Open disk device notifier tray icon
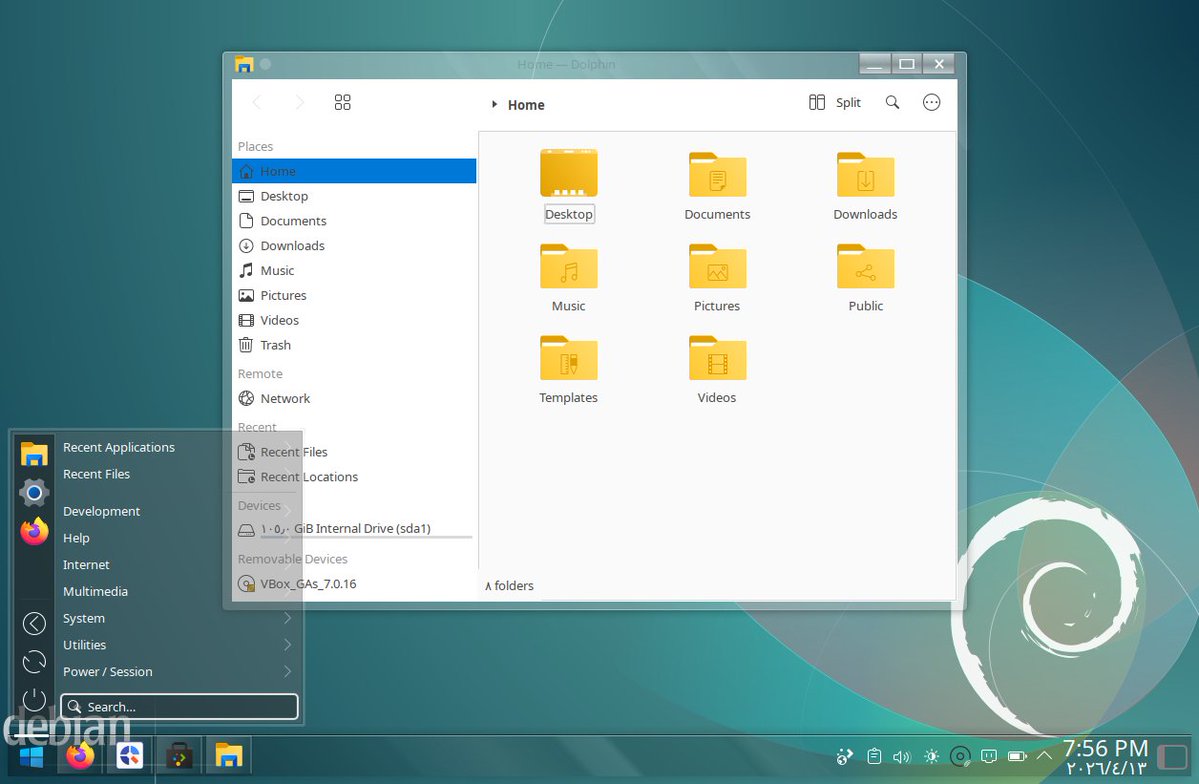The image size is (1199, 784). click(x=960, y=756)
